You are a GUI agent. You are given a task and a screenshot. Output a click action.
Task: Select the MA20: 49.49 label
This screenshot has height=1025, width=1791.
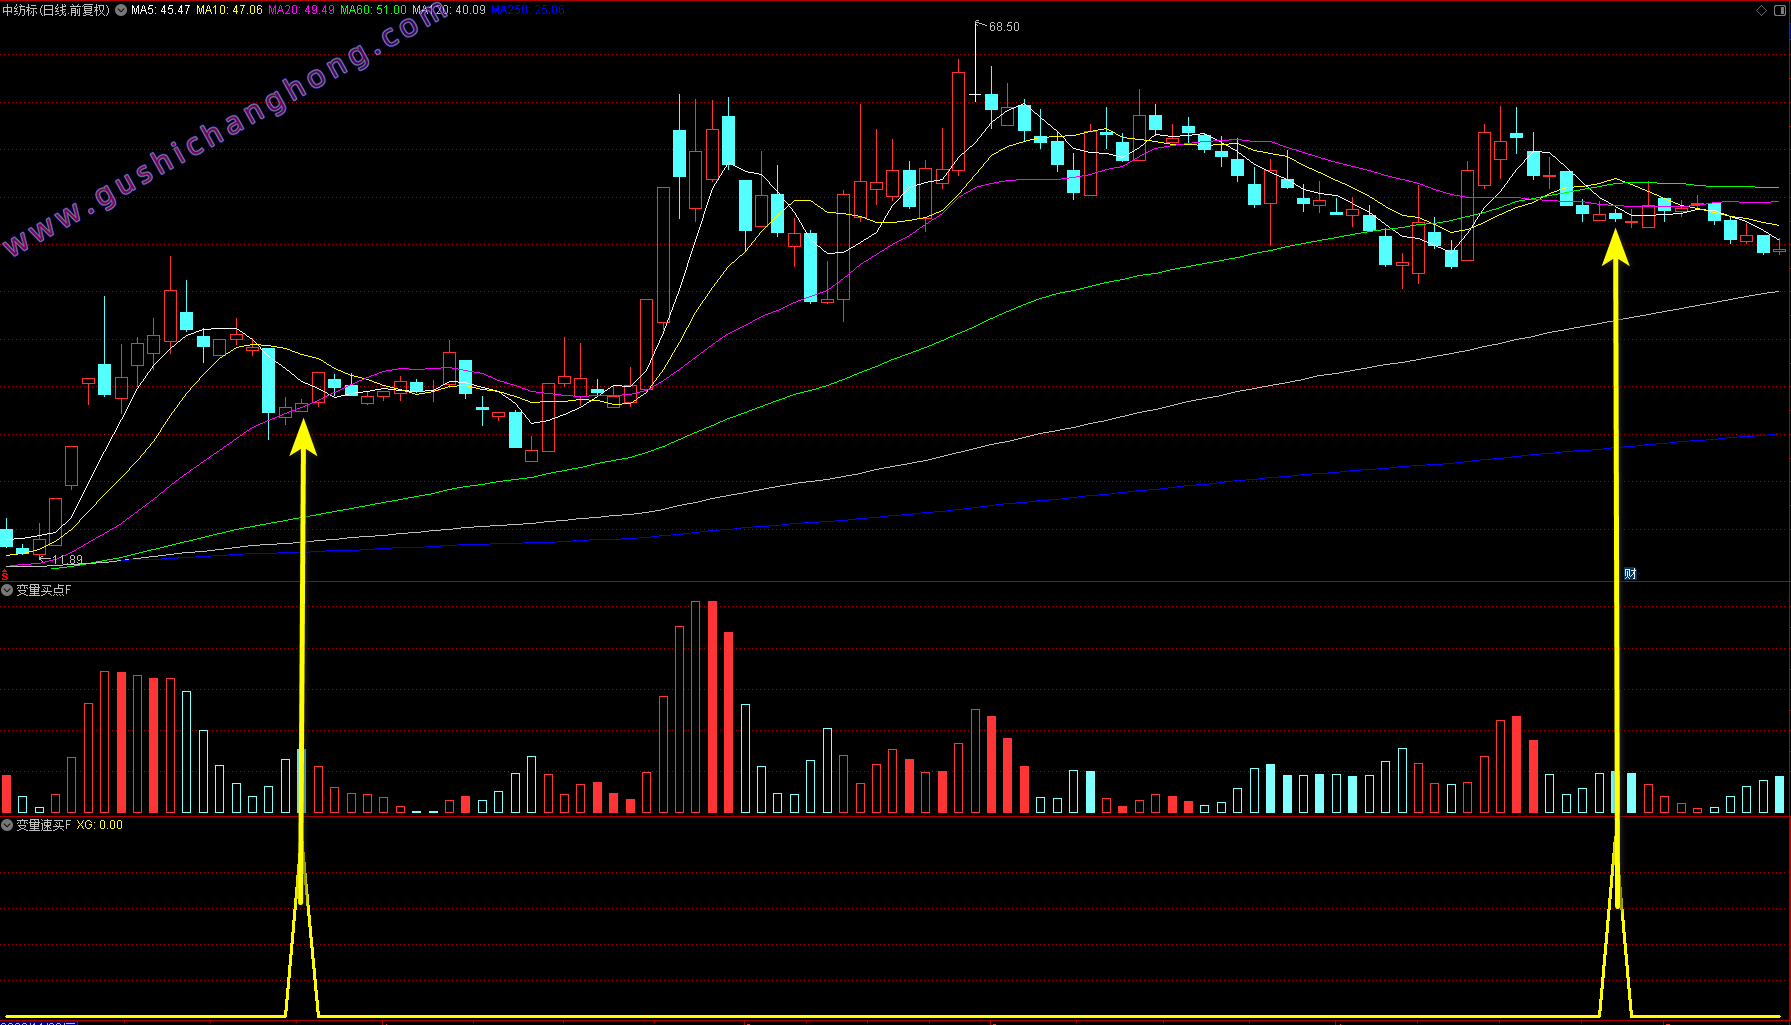click(x=301, y=10)
